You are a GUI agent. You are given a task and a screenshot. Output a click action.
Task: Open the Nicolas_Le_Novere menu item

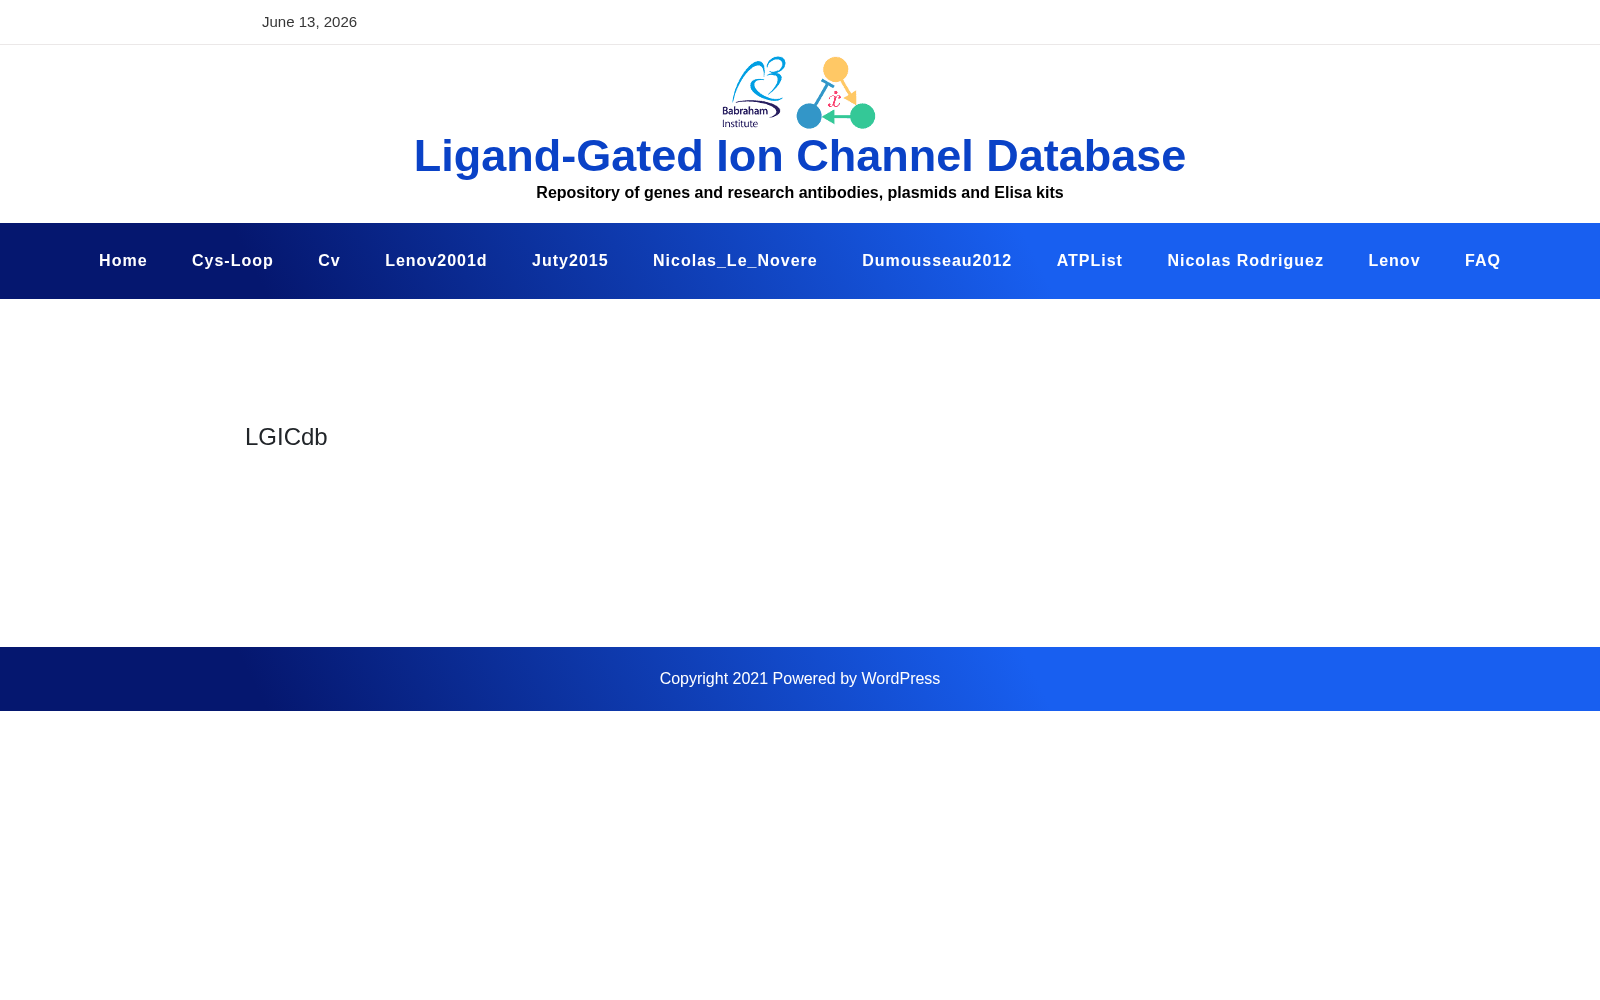click(735, 261)
